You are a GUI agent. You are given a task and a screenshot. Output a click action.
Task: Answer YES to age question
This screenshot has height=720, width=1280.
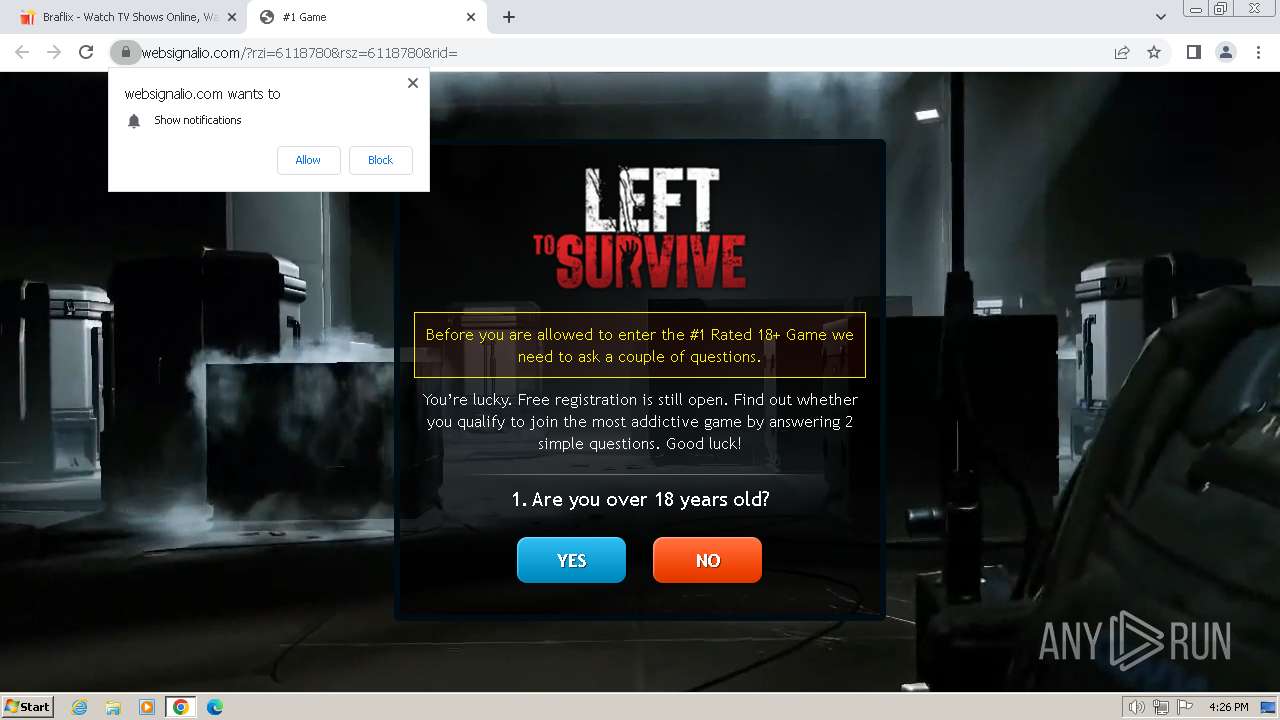(x=571, y=560)
